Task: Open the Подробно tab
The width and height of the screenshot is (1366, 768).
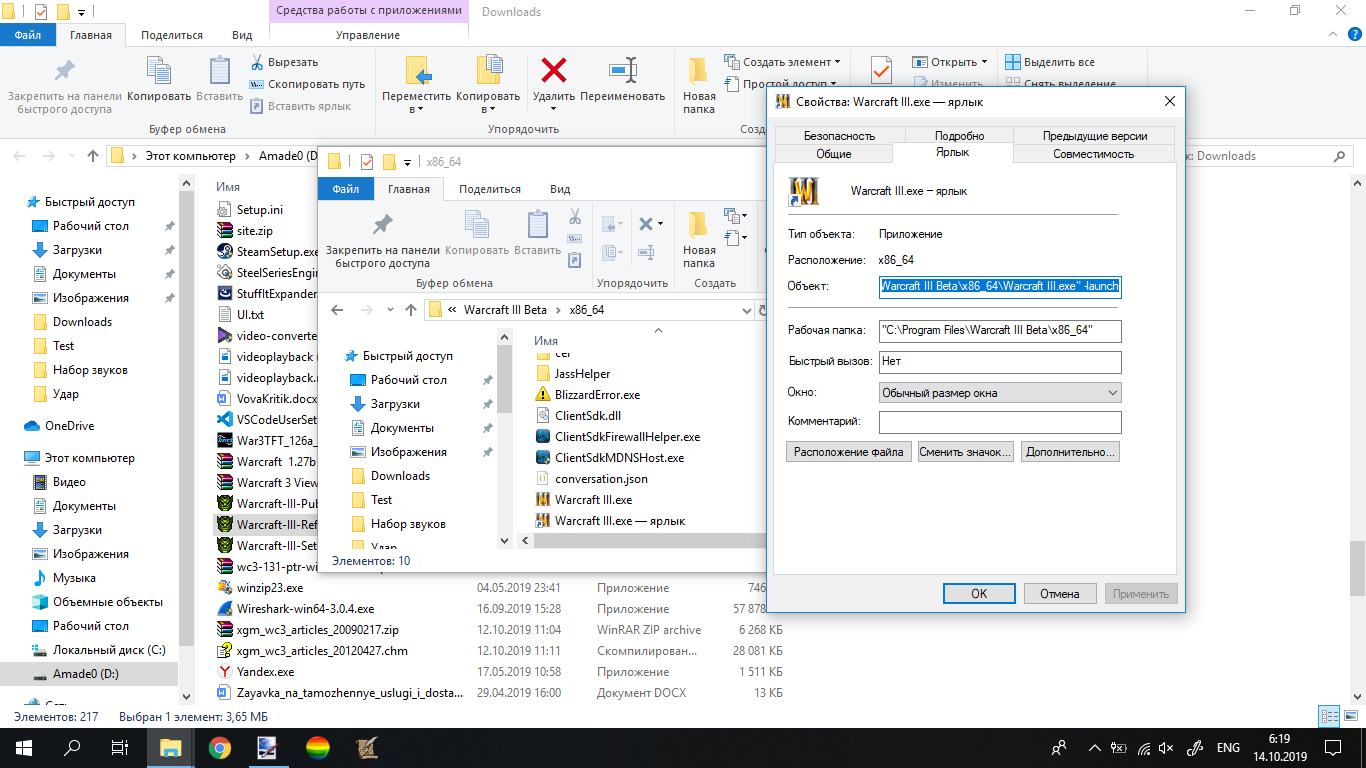Action: [959, 136]
